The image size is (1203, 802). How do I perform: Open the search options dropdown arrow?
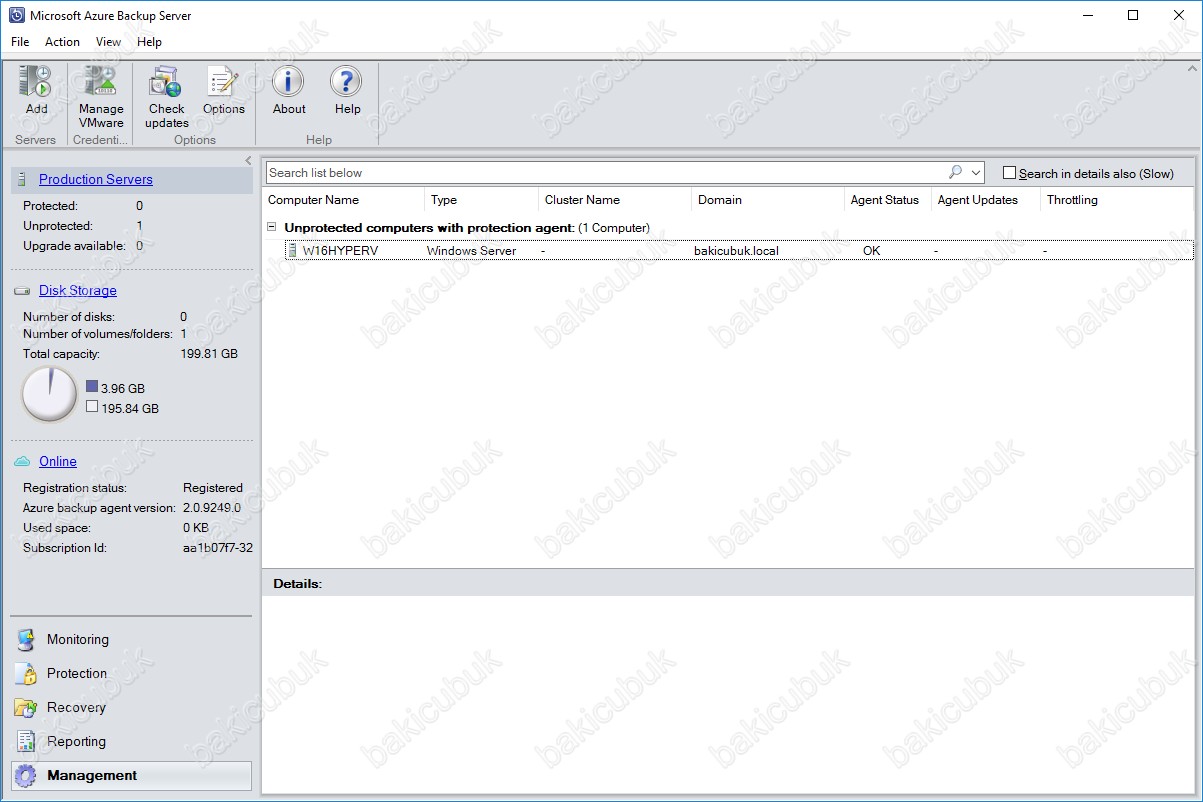976,173
